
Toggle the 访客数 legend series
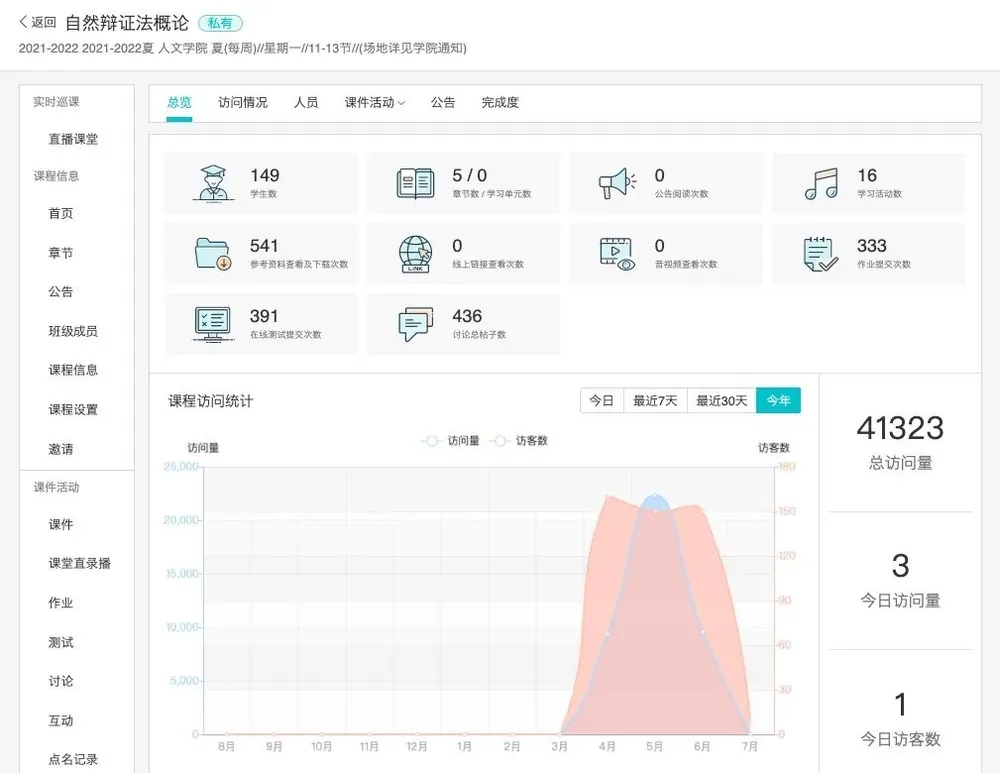[518, 441]
